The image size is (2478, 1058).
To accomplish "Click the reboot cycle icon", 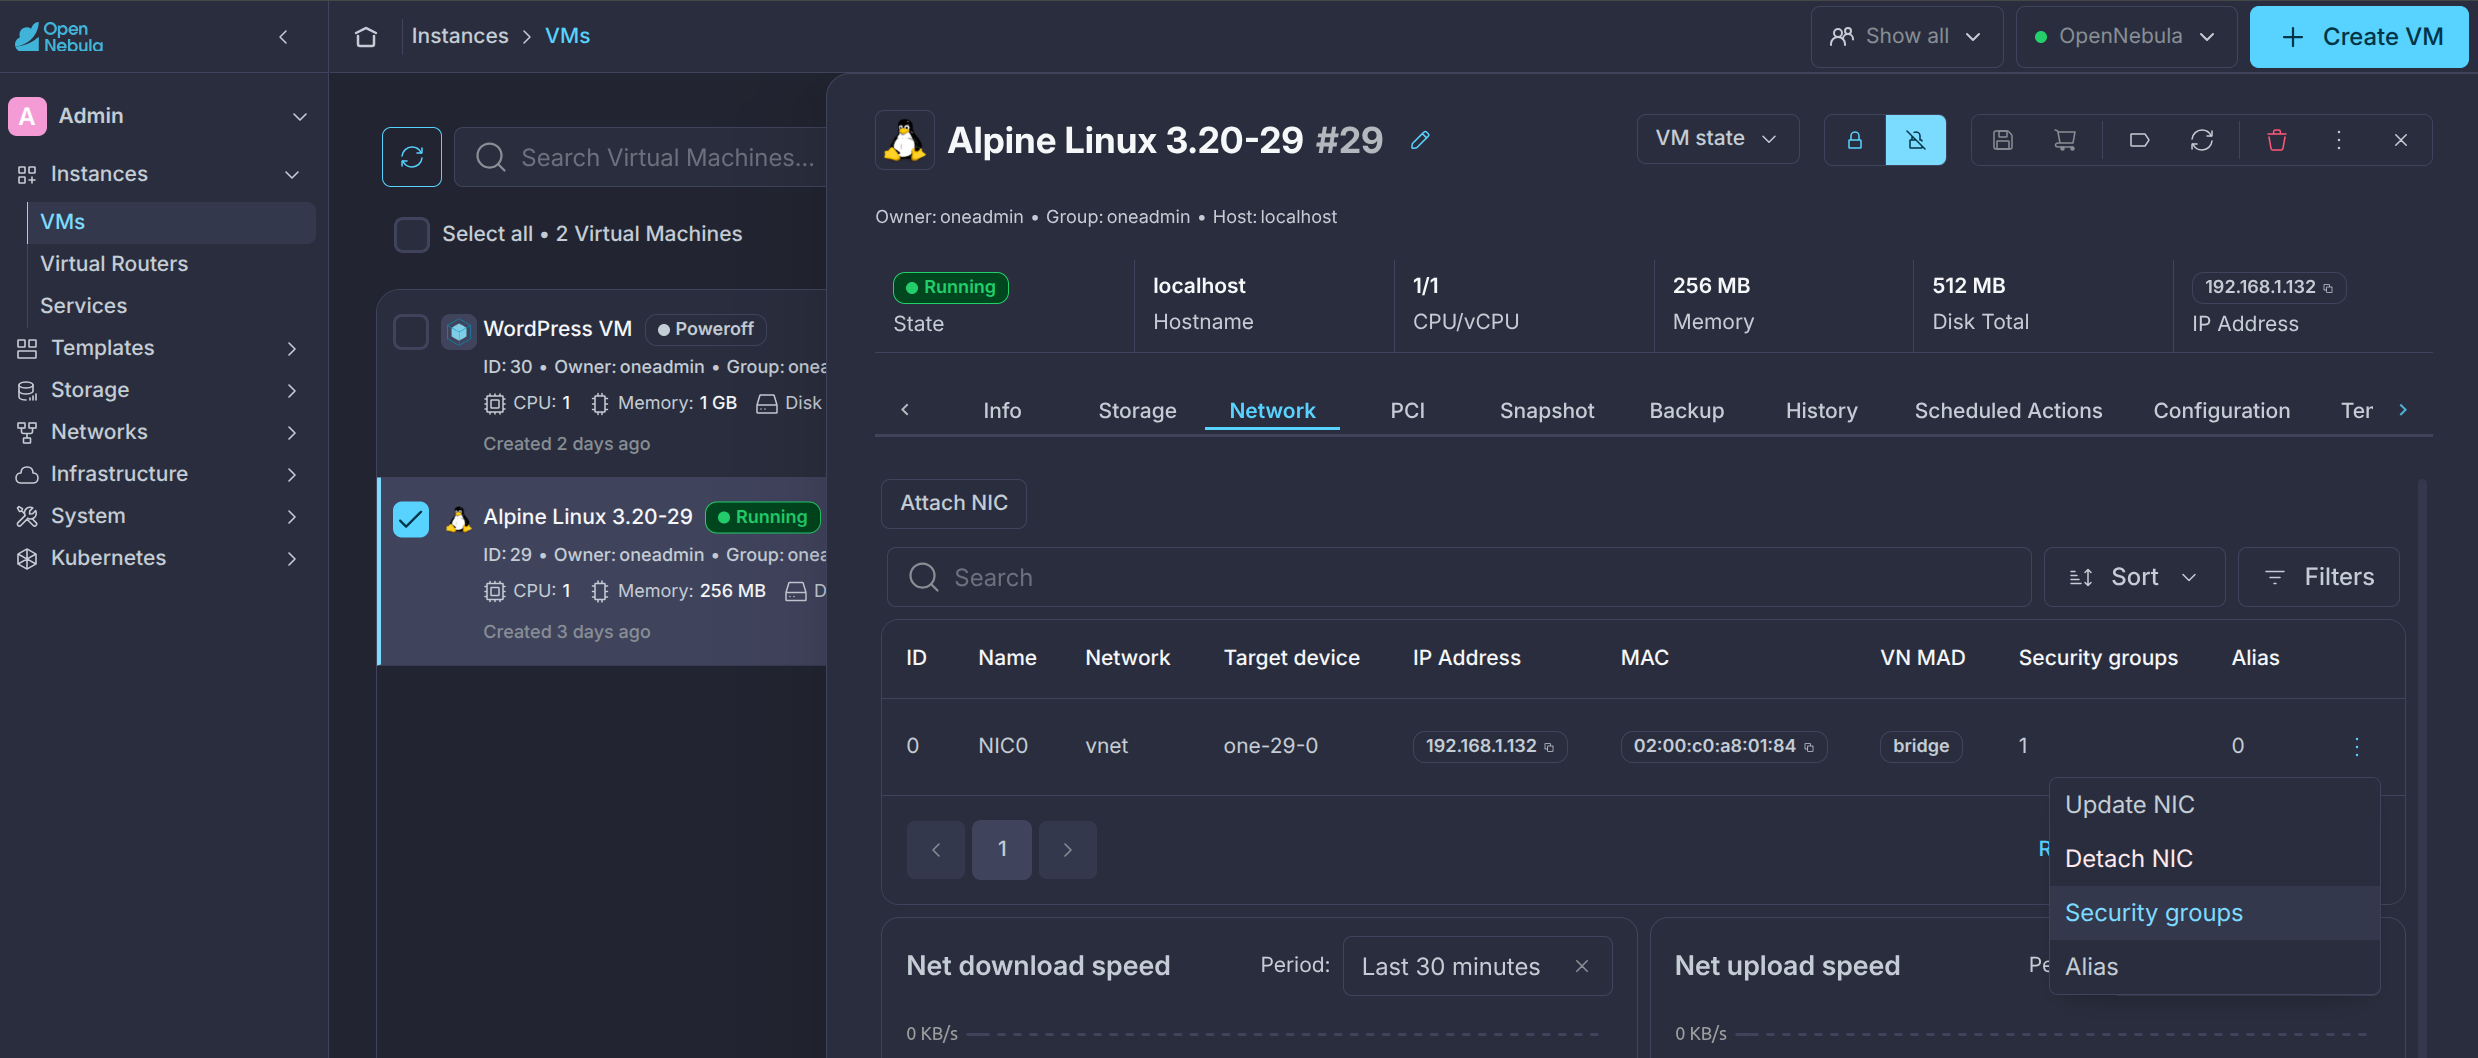I will 2202,140.
